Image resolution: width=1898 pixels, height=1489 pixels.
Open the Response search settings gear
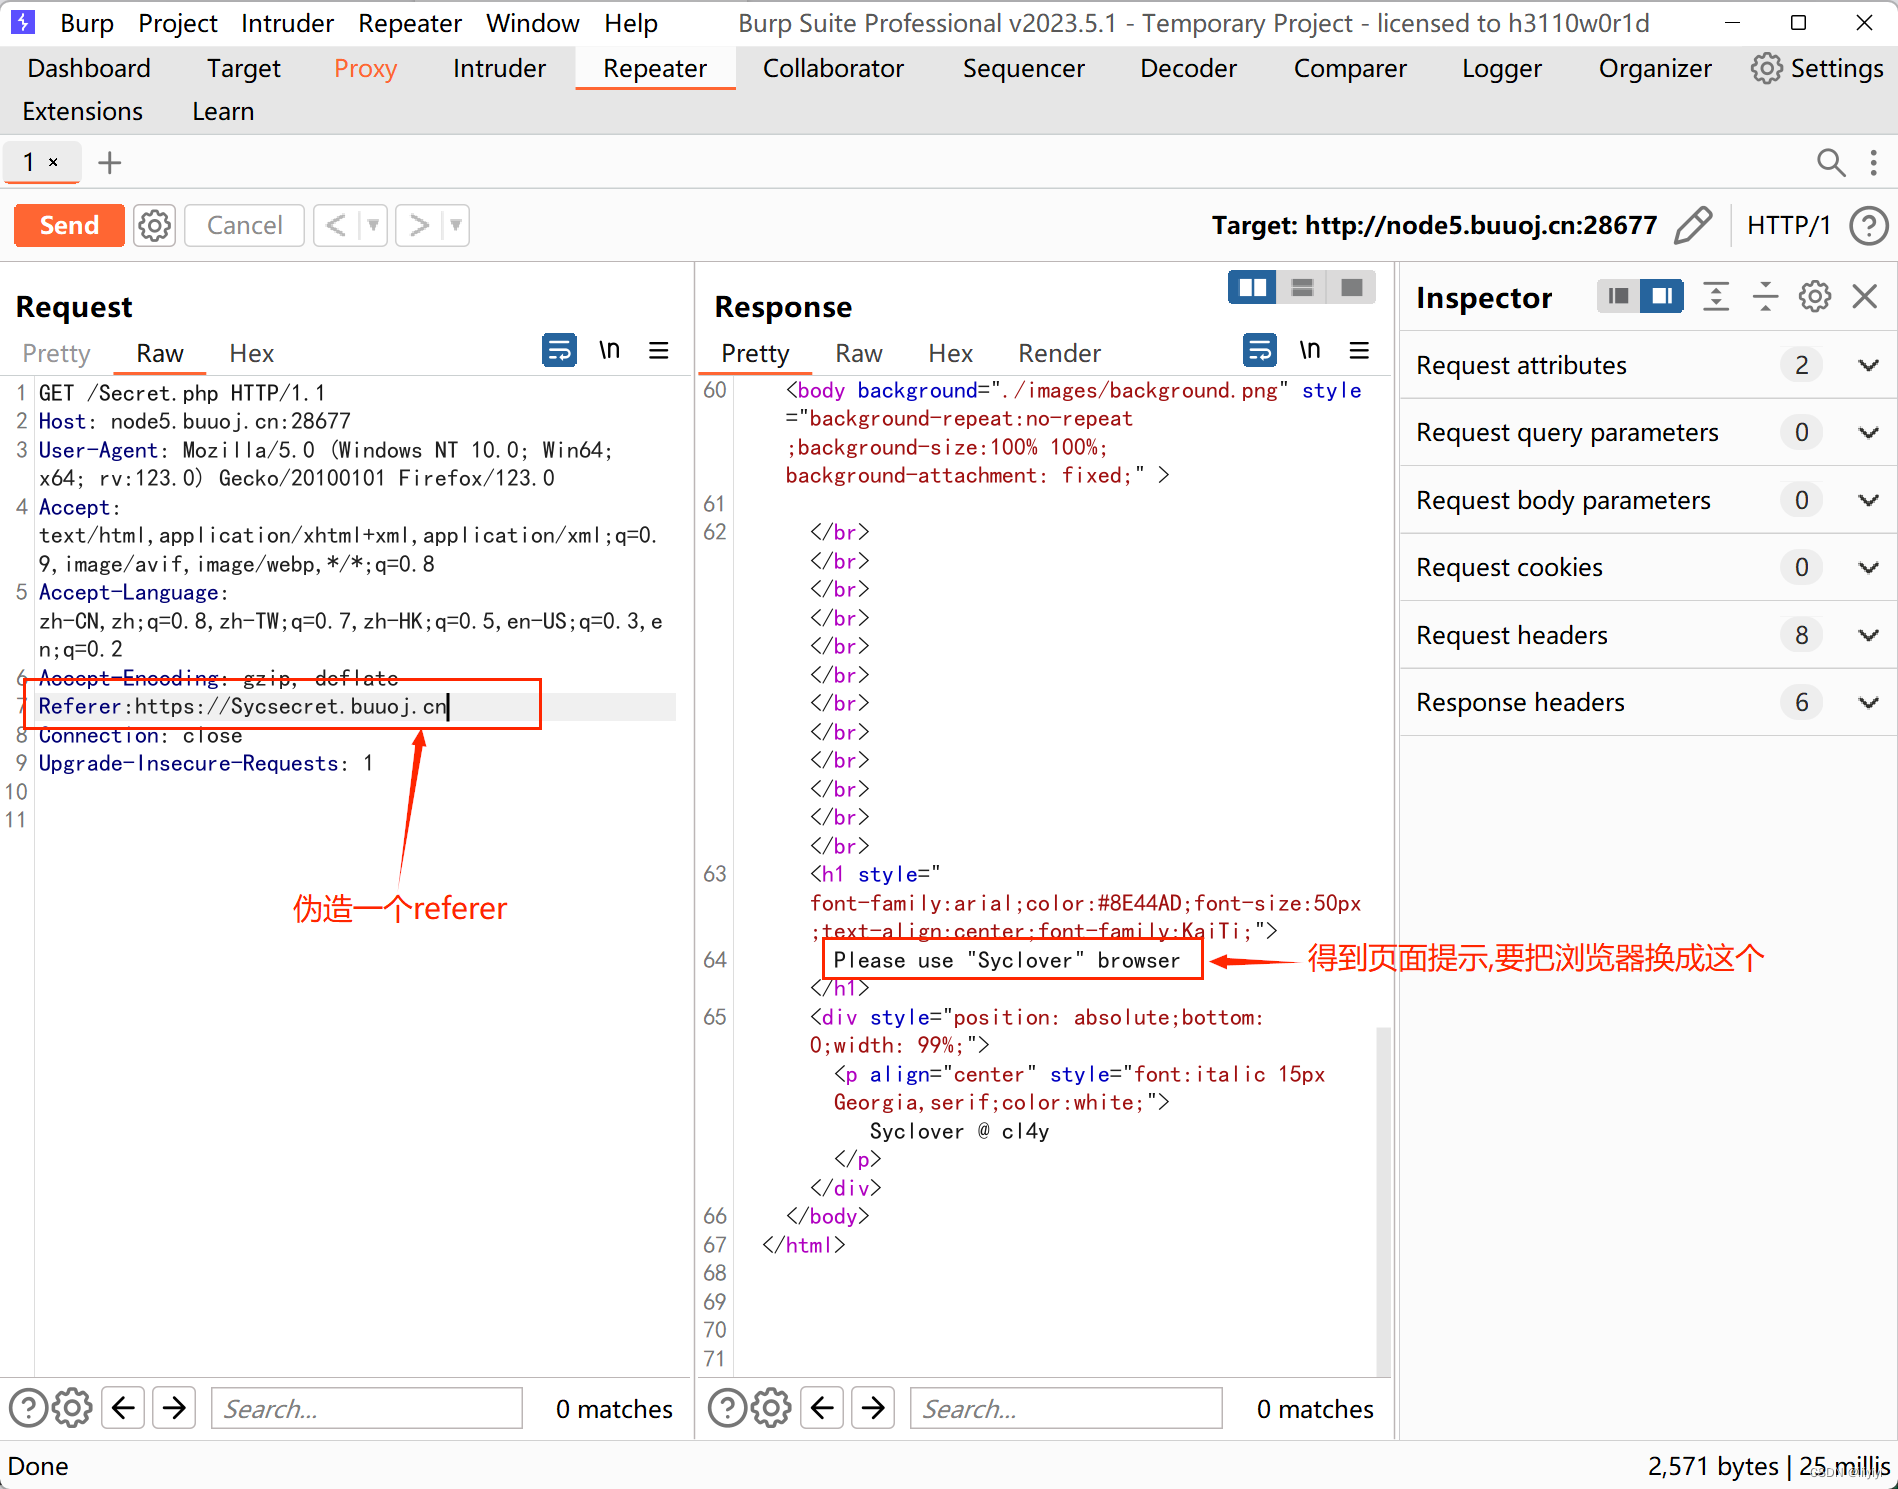tap(771, 1408)
